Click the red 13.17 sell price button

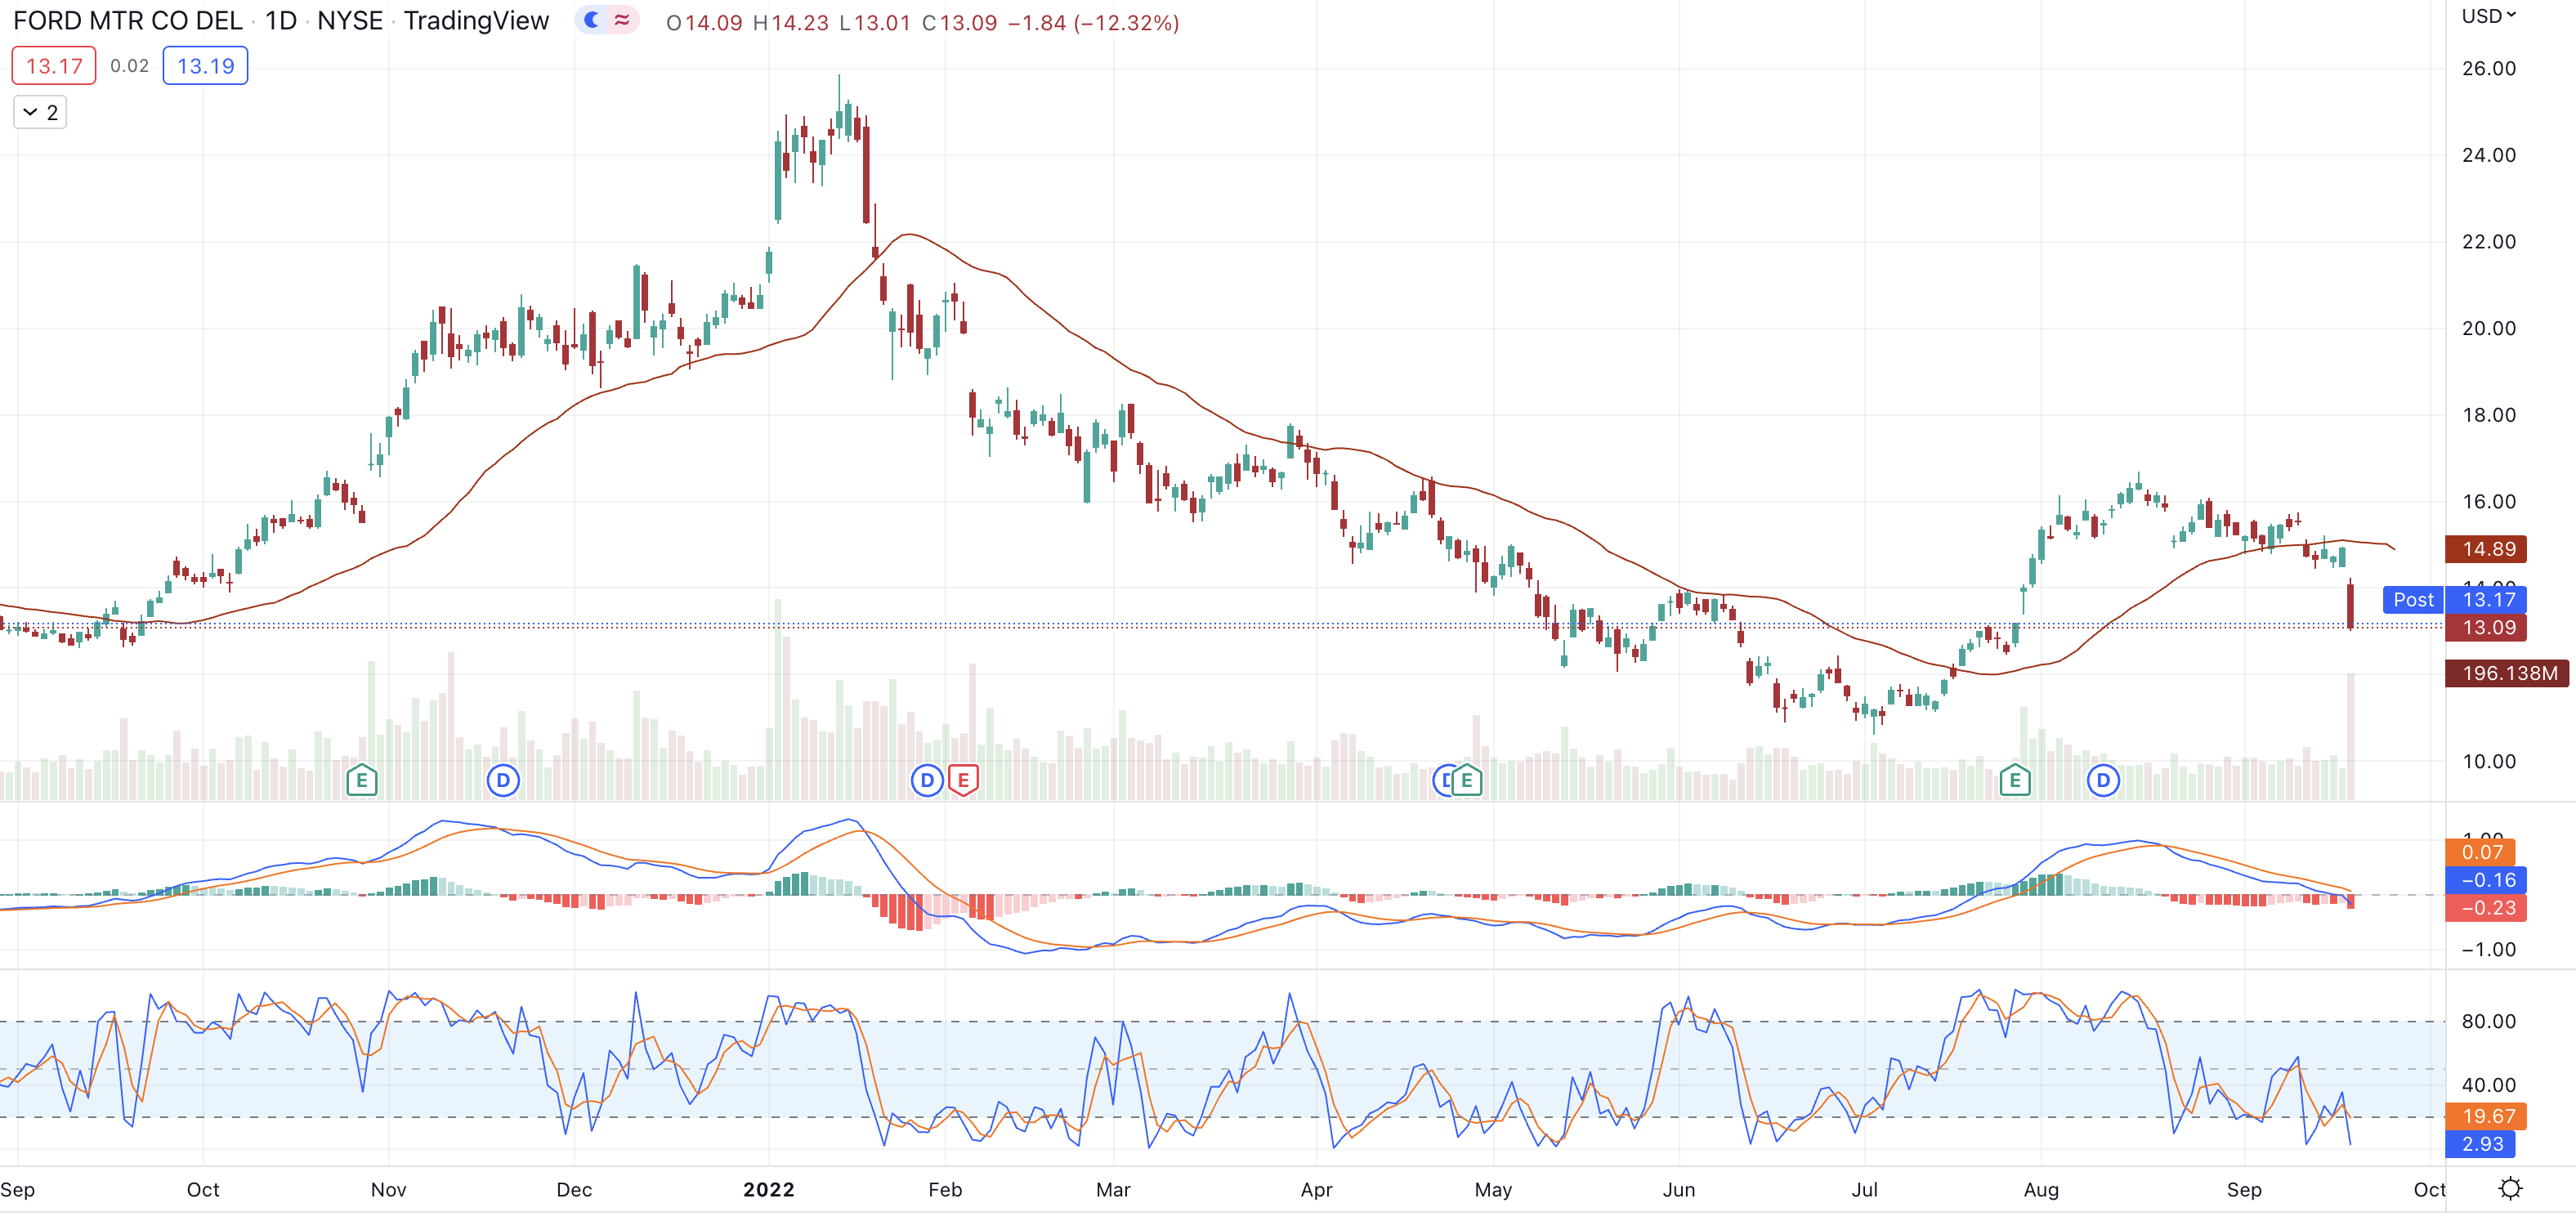pyautogui.click(x=54, y=66)
